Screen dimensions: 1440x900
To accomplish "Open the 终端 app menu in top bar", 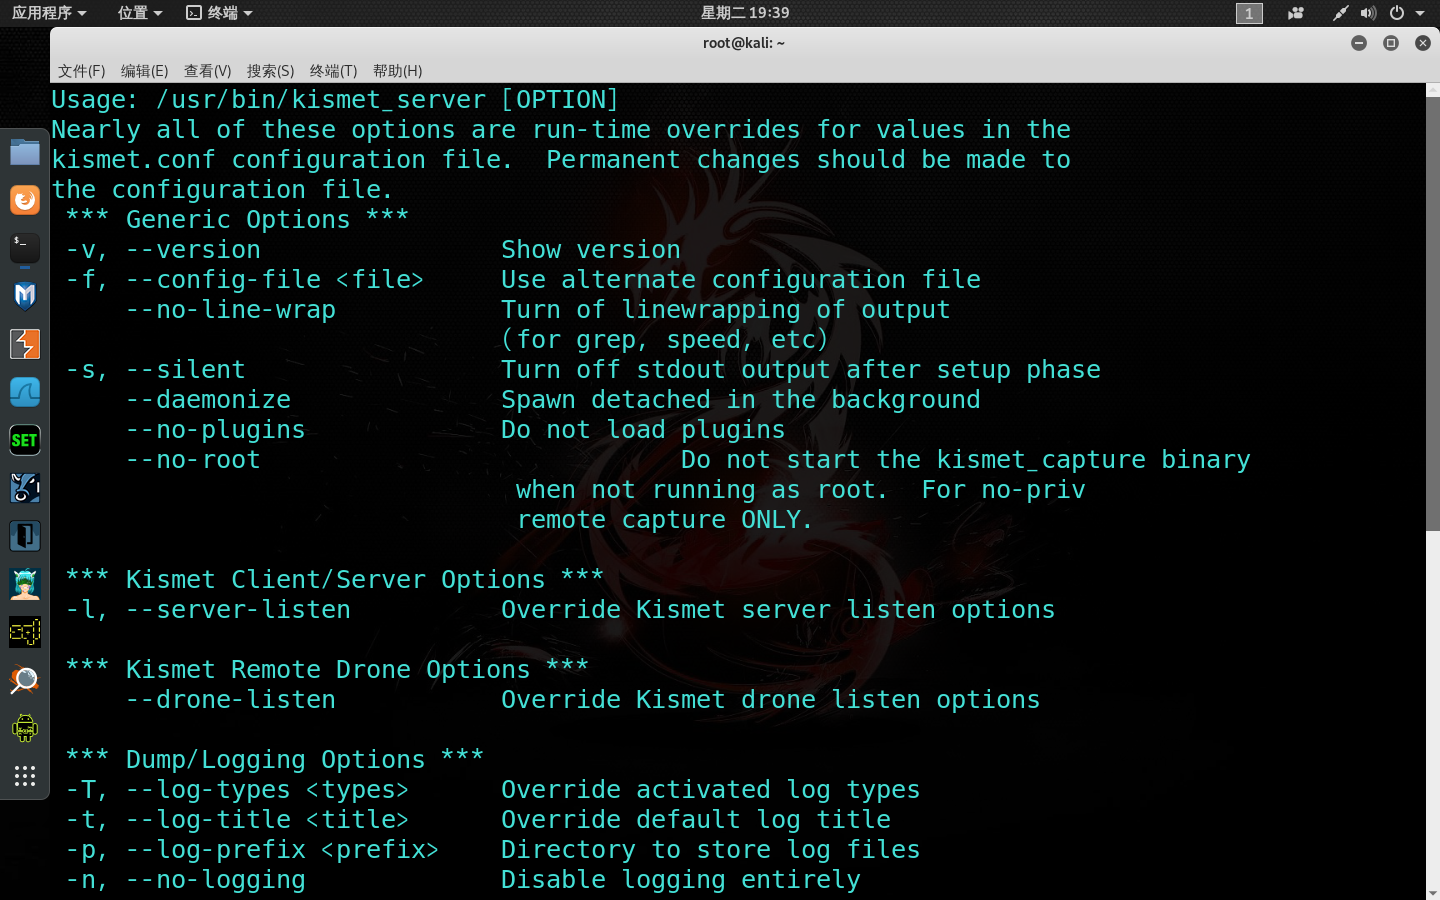I will pos(219,13).
